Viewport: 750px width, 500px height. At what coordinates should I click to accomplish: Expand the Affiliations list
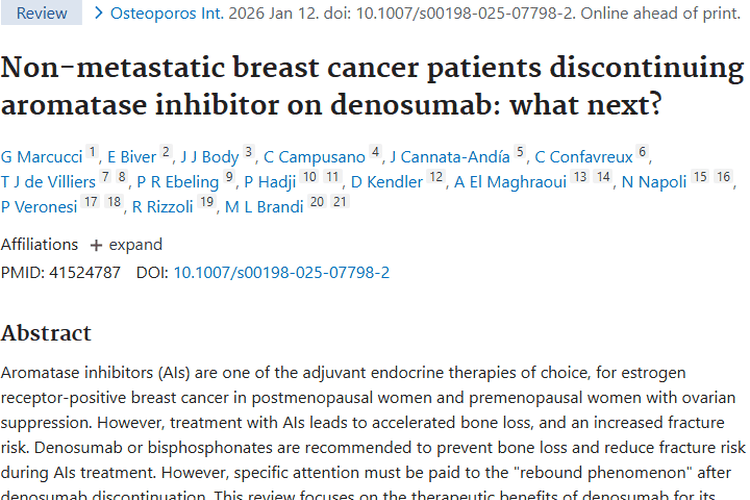[126, 244]
